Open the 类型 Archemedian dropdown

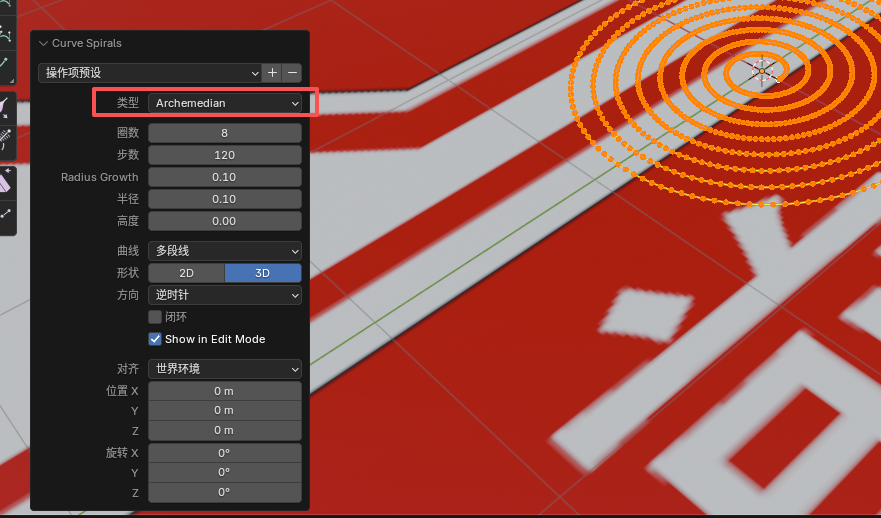225,103
